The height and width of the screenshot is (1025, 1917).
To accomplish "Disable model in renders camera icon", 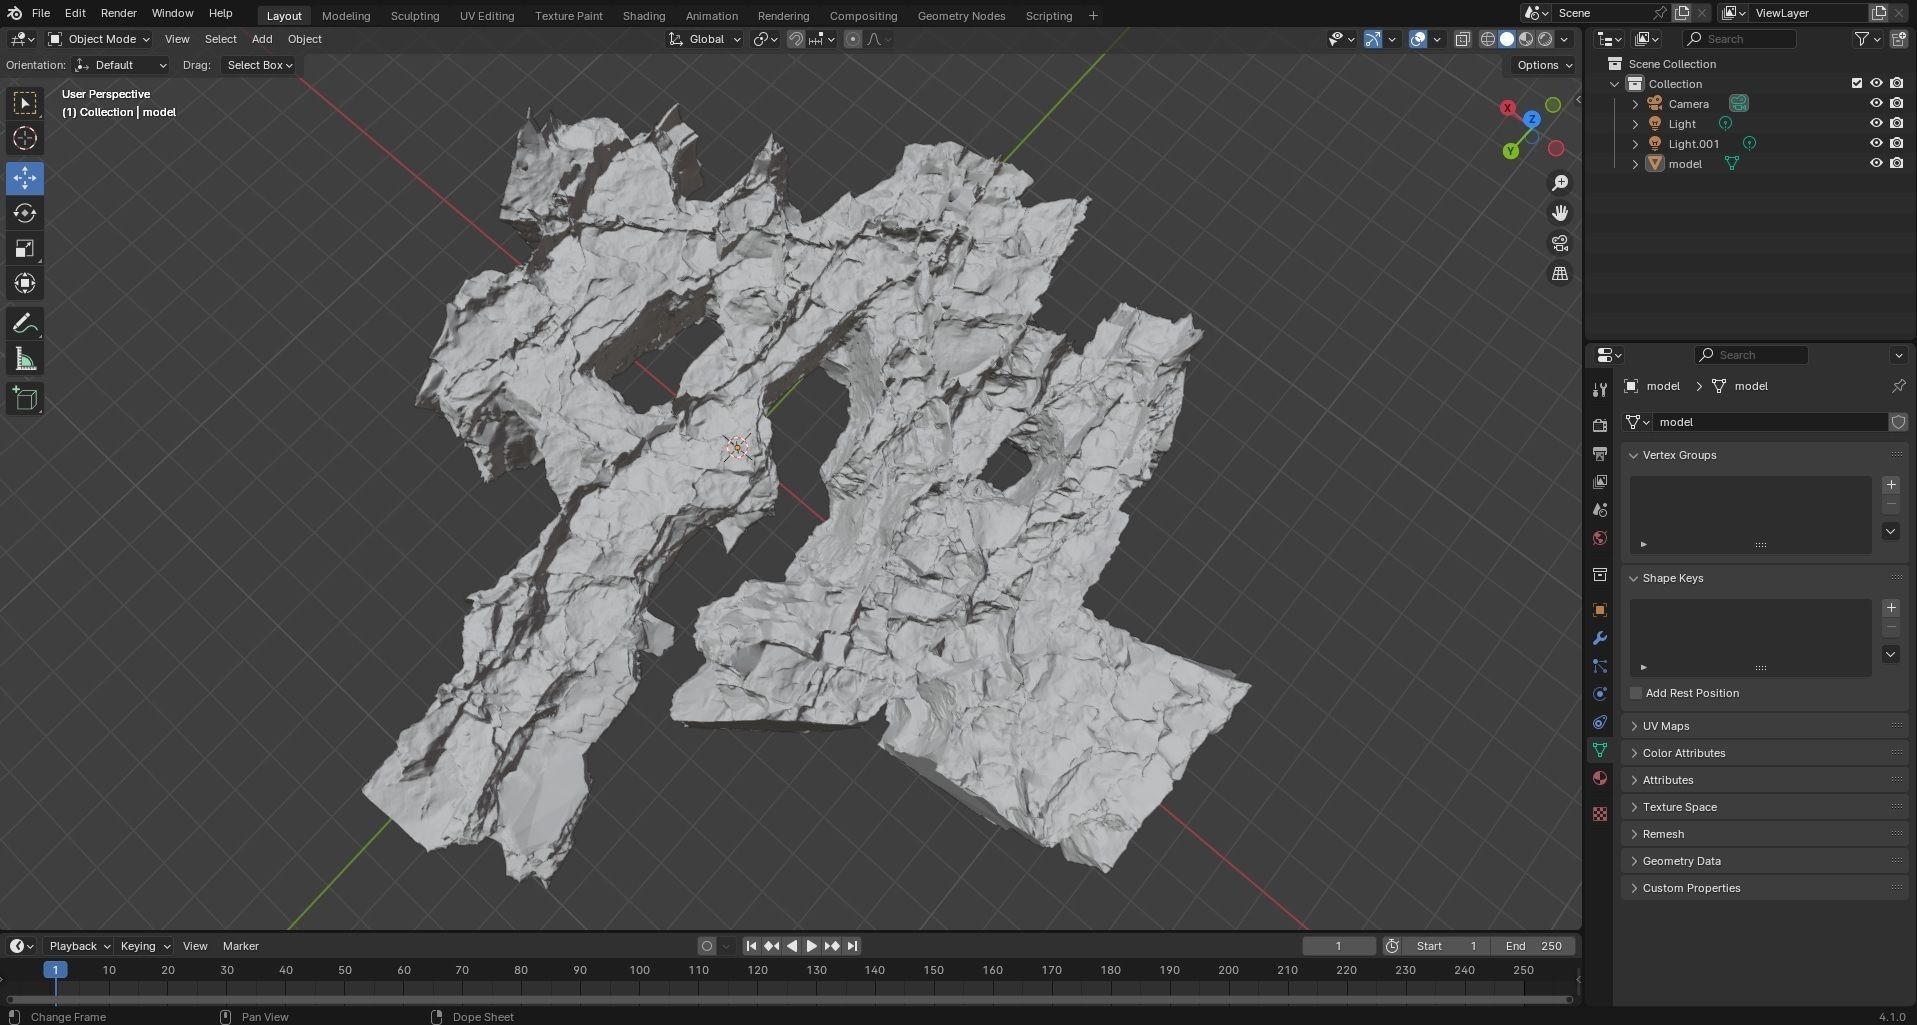I will (x=1896, y=163).
